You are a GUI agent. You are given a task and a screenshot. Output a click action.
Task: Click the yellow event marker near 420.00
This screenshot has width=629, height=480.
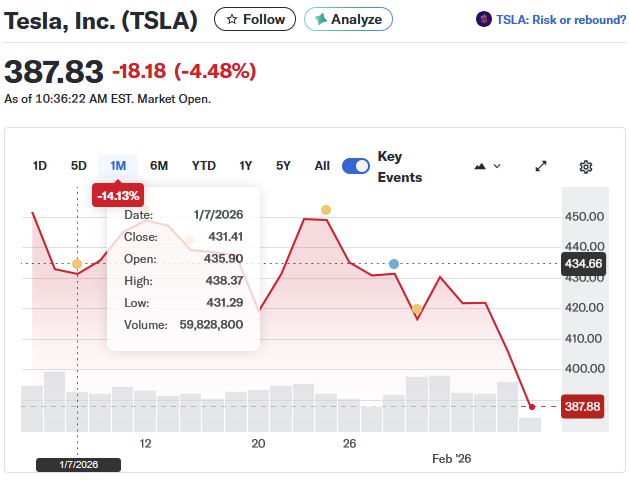417,309
